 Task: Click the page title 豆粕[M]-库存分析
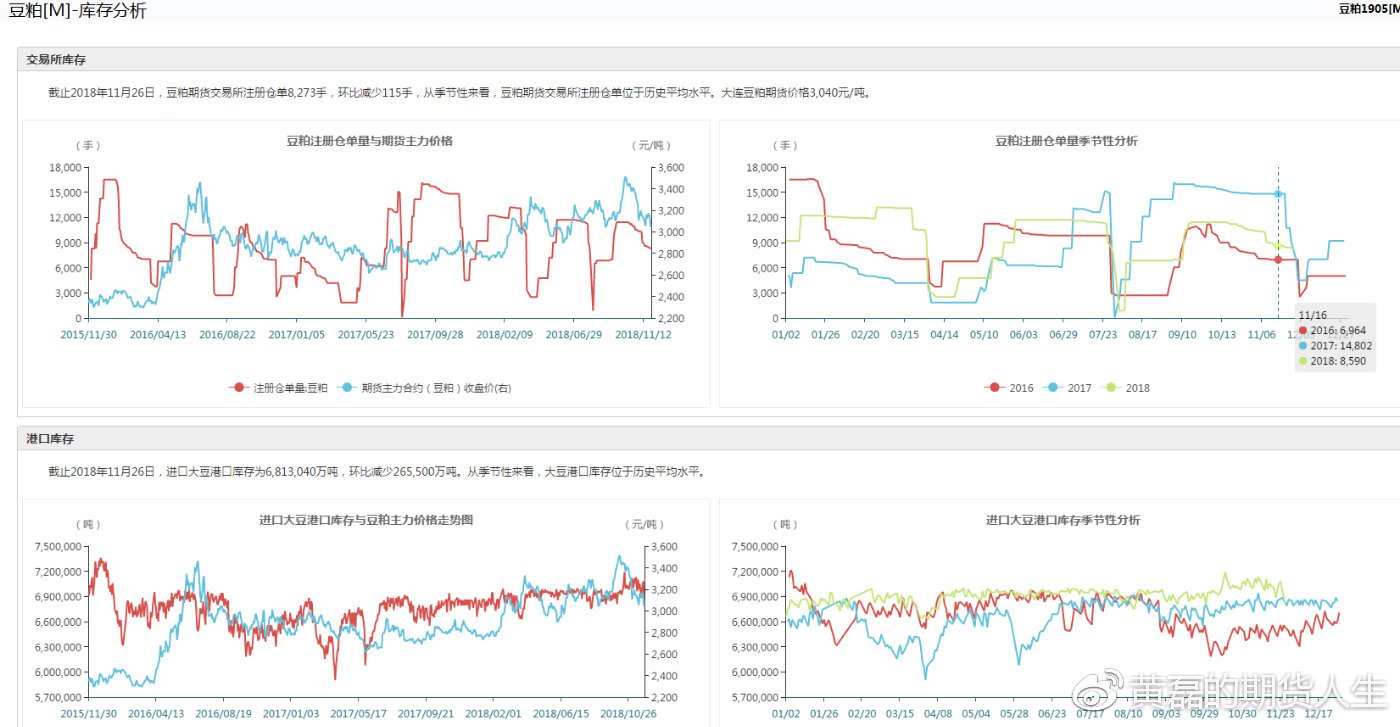click(x=77, y=11)
